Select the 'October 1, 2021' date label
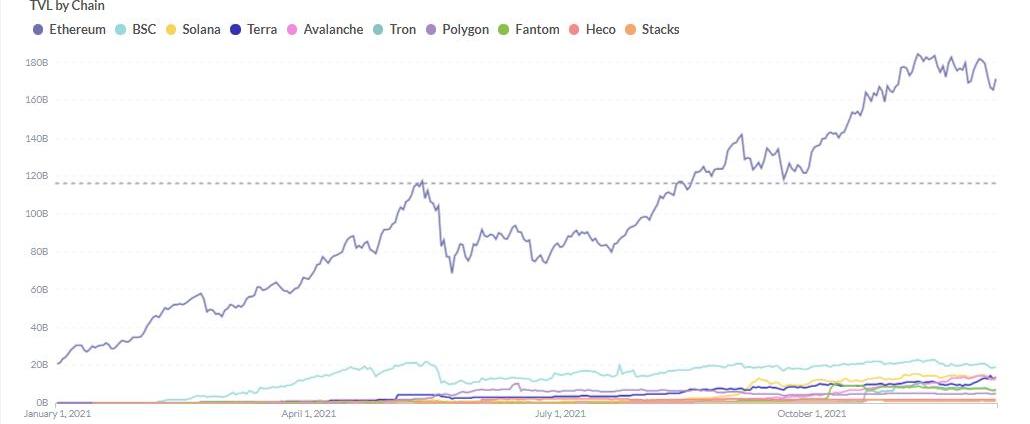This screenshot has height=424, width=1030. click(x=813, y=413)
